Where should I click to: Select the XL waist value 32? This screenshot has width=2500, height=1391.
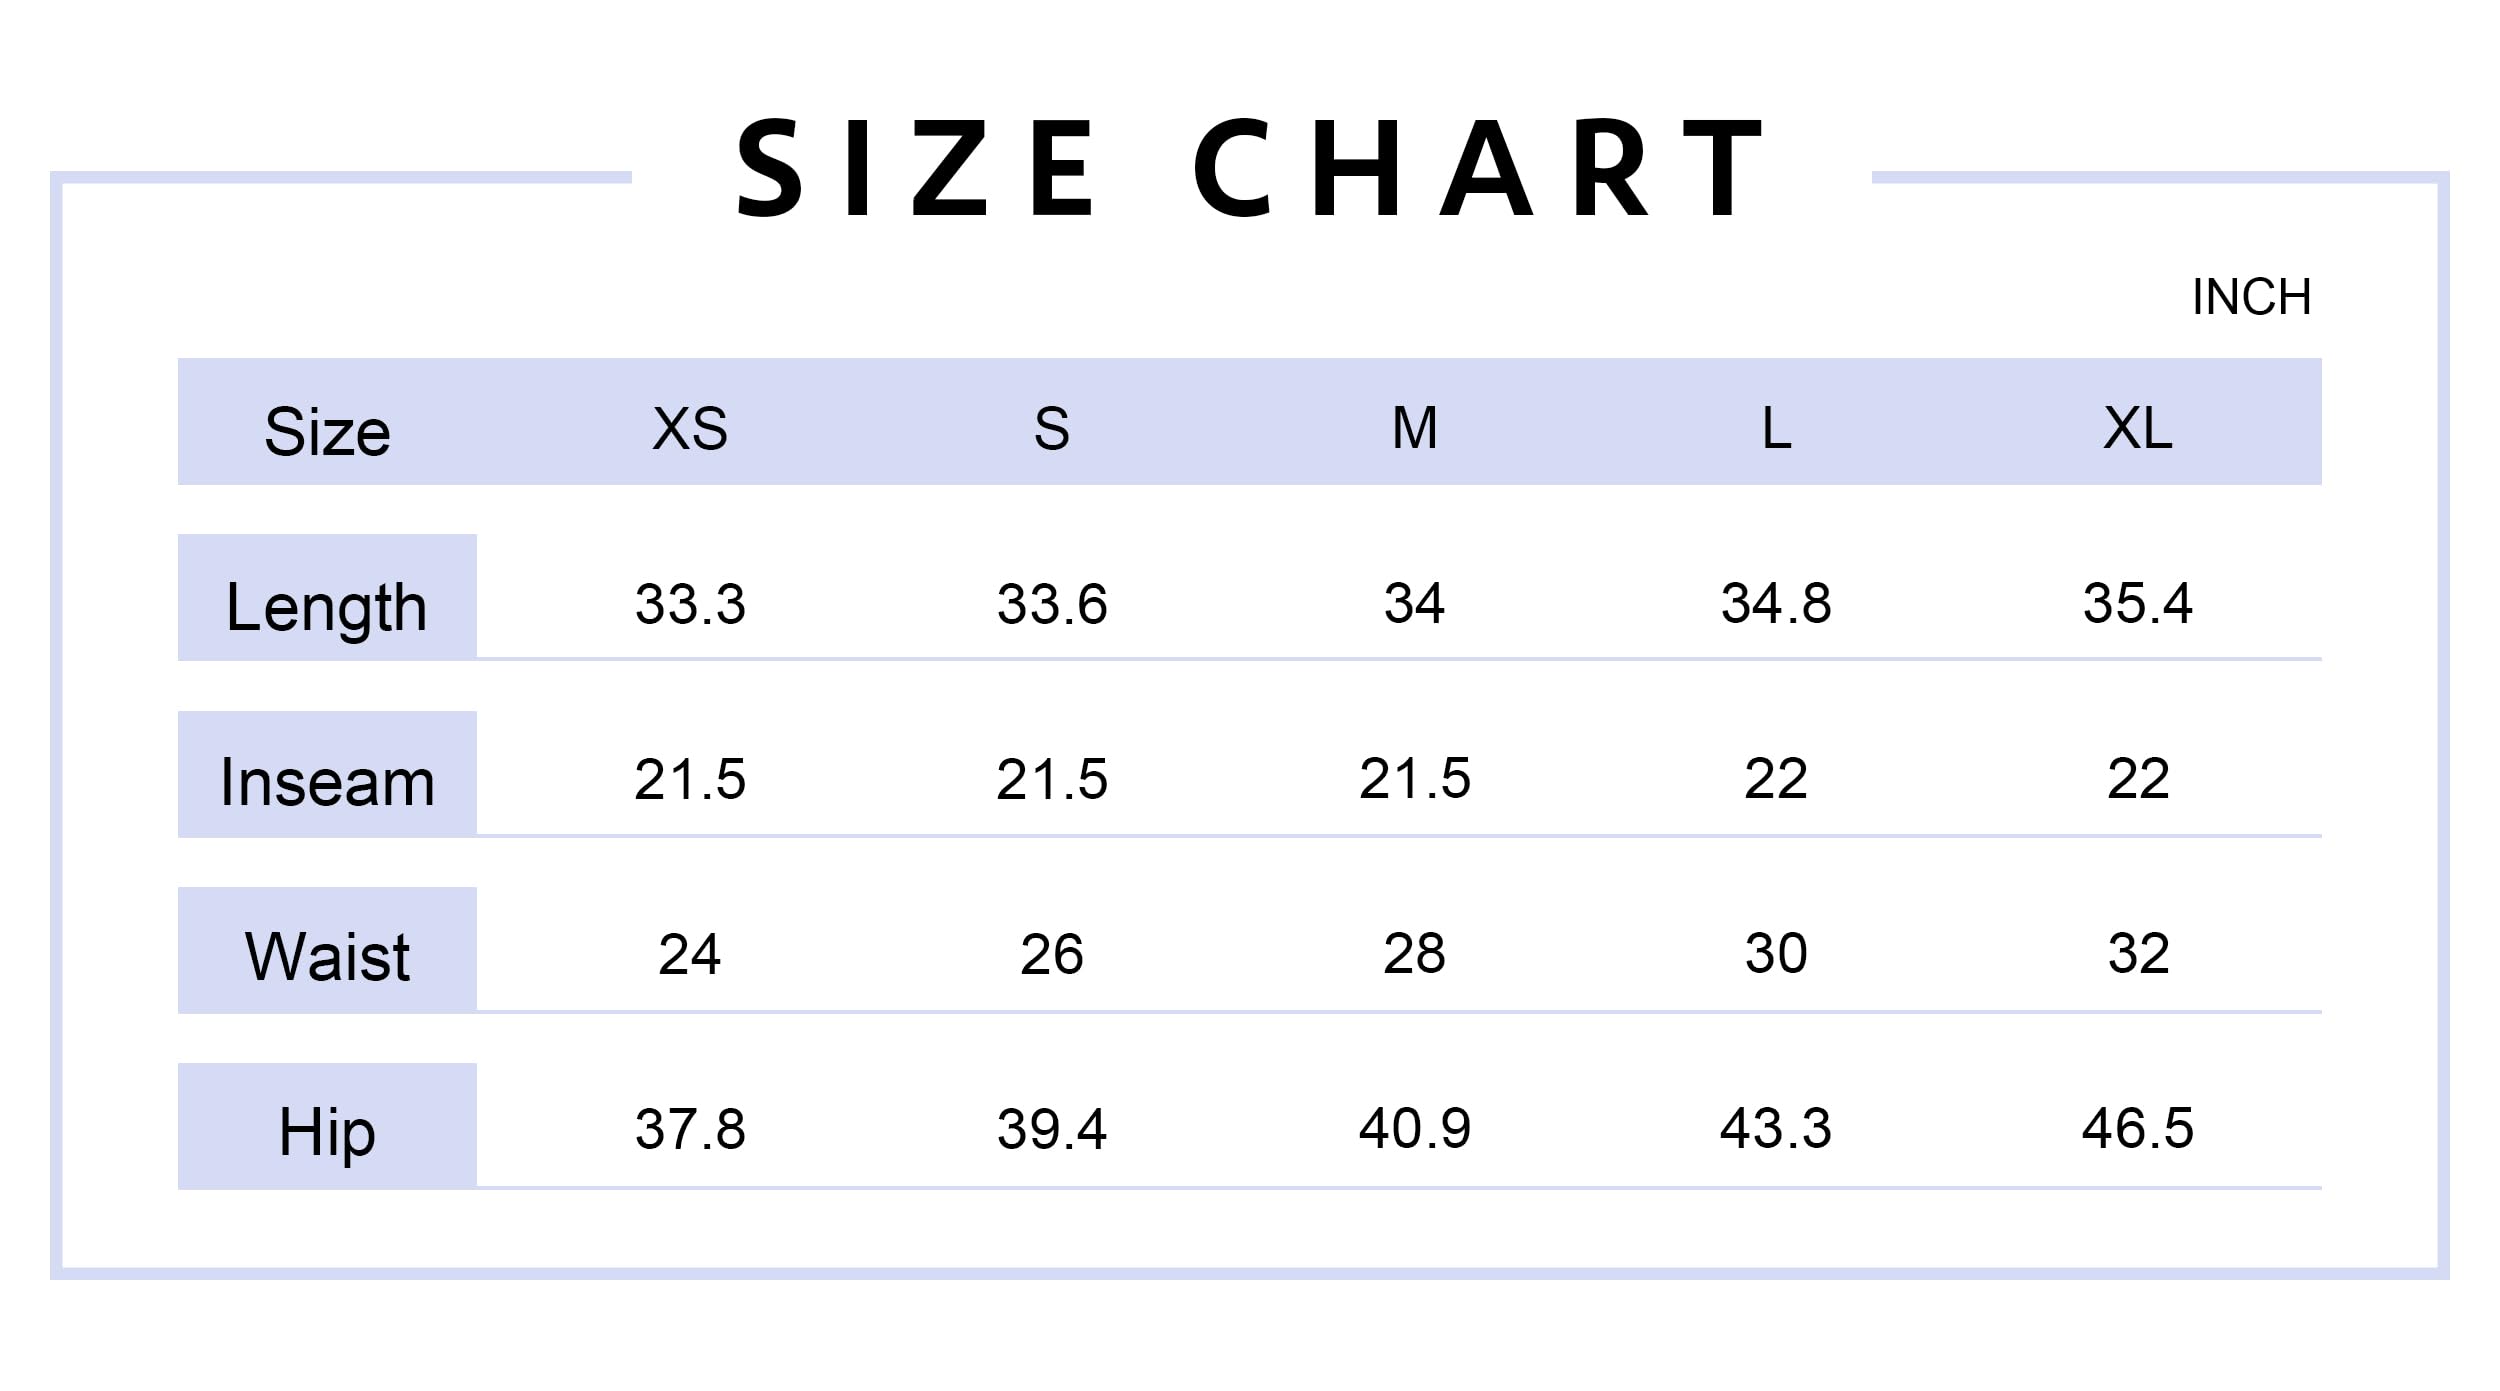[2138, 953]
